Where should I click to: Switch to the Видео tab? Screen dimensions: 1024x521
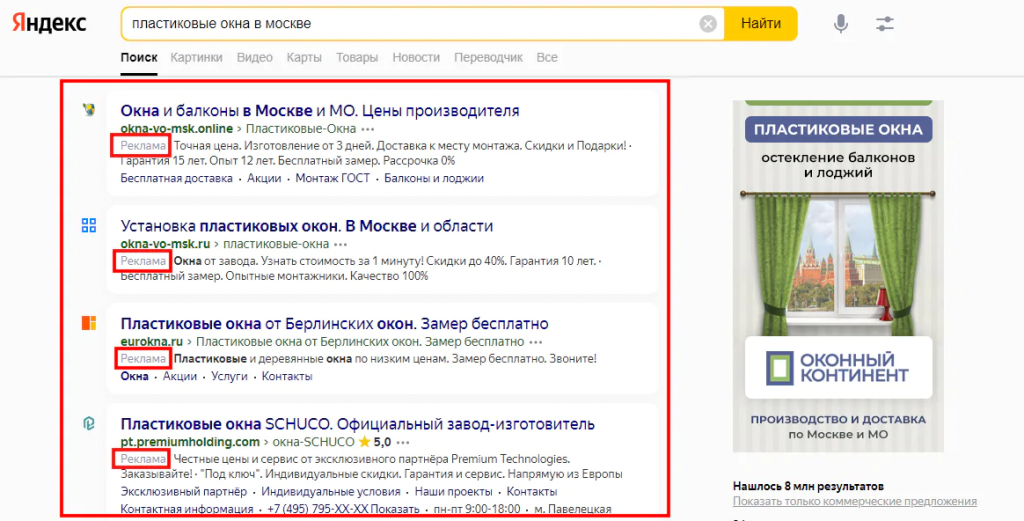tap(255, 57)
